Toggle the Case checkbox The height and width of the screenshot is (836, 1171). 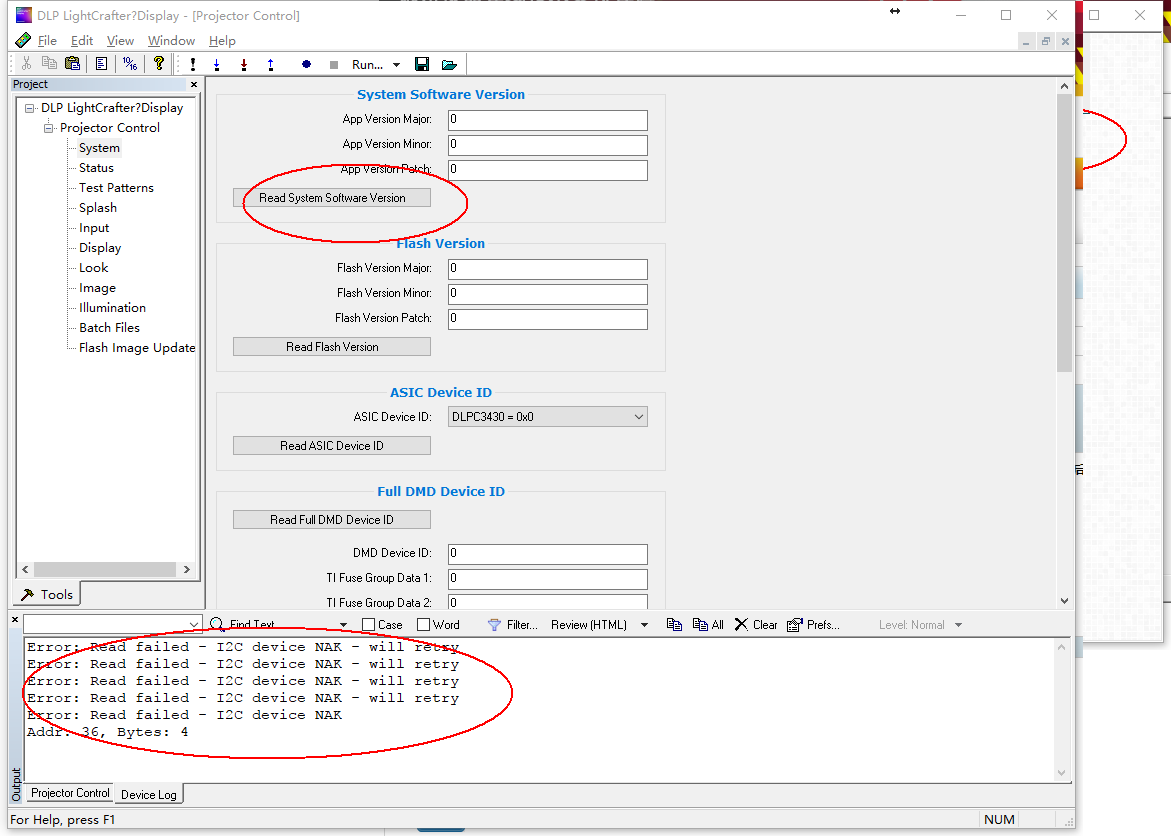[368, 625]
